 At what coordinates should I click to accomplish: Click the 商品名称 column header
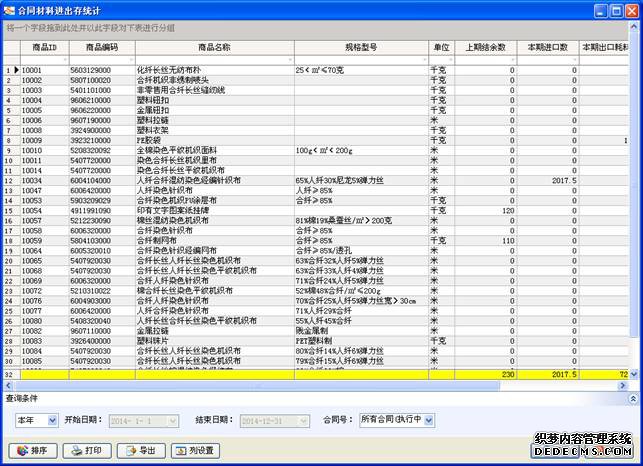(x=214, y=47)
